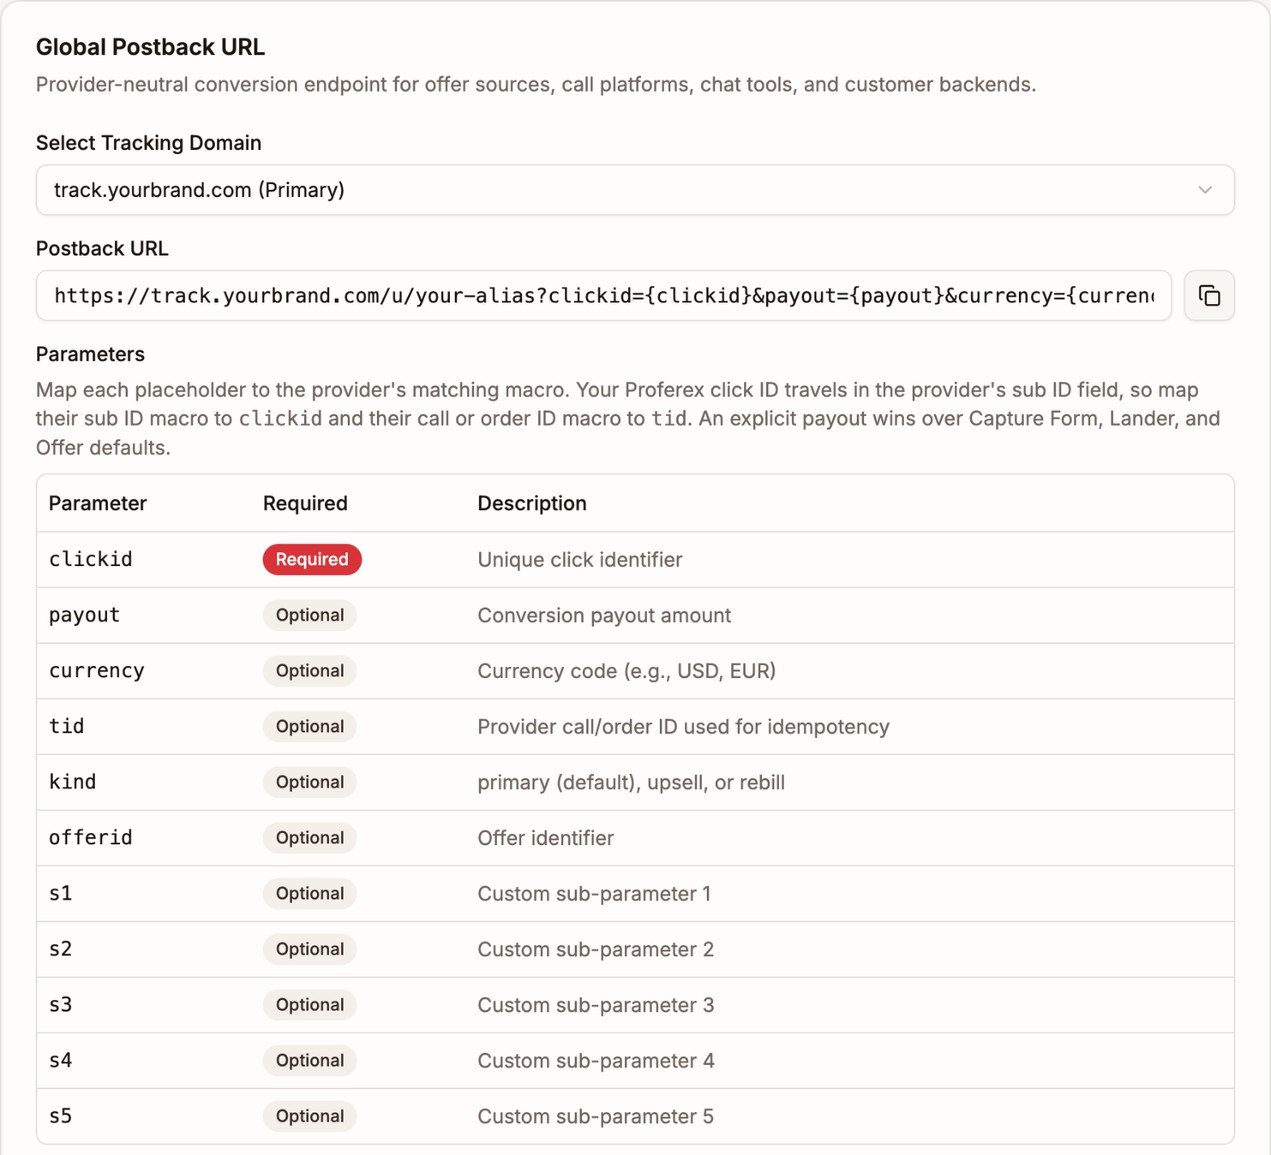Click the Parameters section heading
This screenshot has height=1155, width=1271.
(90, 354)
